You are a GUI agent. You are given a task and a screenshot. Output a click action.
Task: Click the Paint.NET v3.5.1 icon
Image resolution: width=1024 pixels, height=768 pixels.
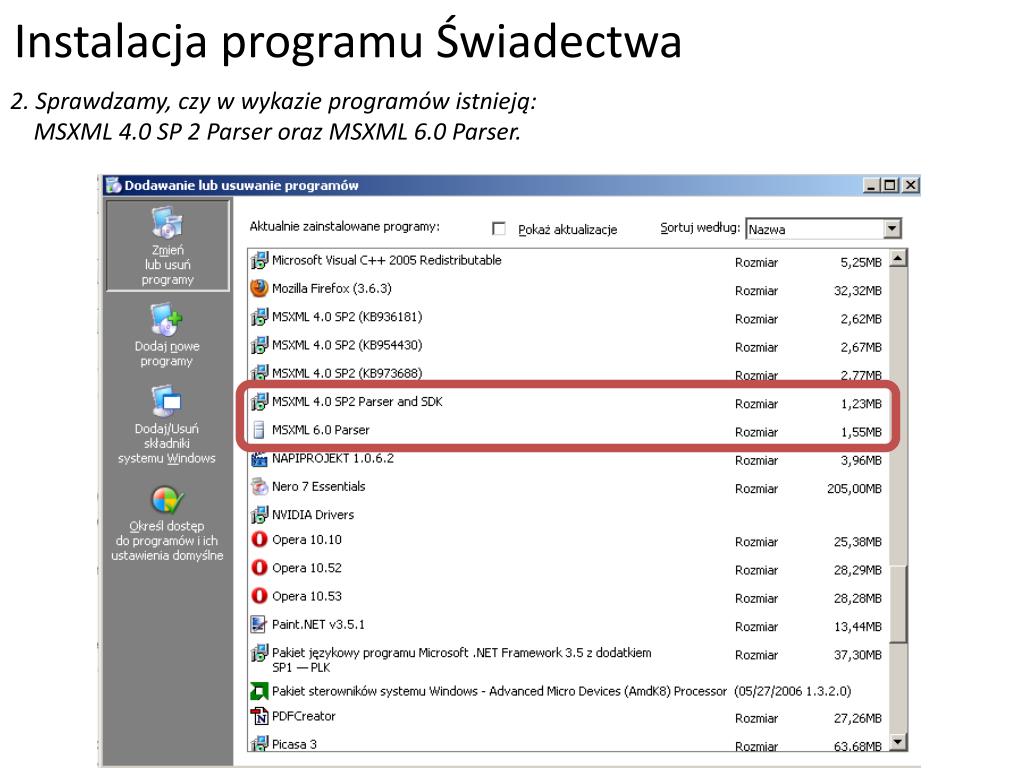259,624
